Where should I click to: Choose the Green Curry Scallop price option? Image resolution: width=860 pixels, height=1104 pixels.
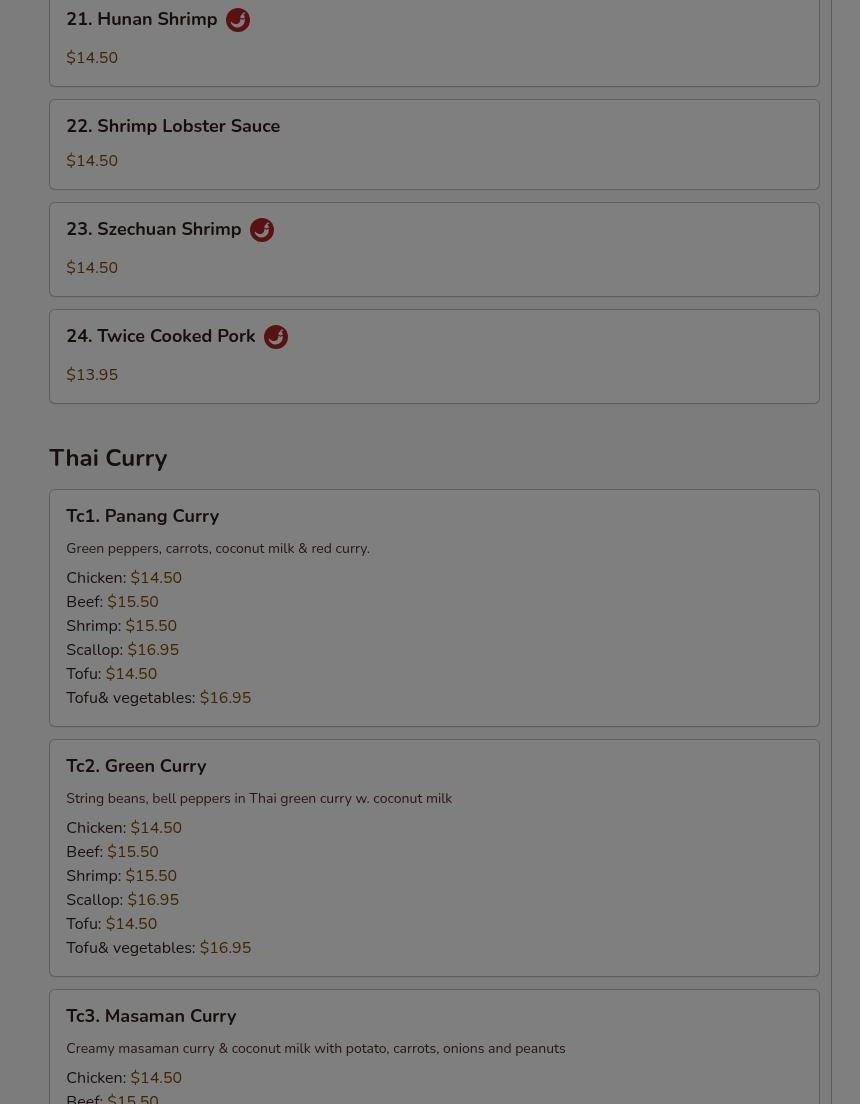click(x=123, y=899)
